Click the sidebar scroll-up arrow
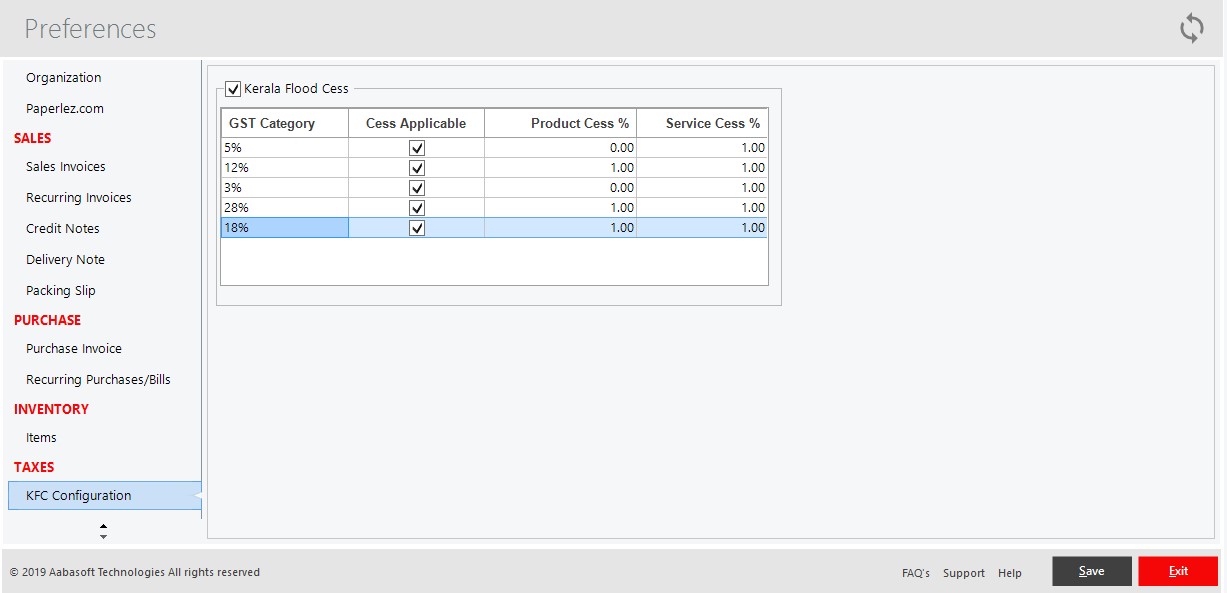 pyautogui.click(x=103, y=526)
